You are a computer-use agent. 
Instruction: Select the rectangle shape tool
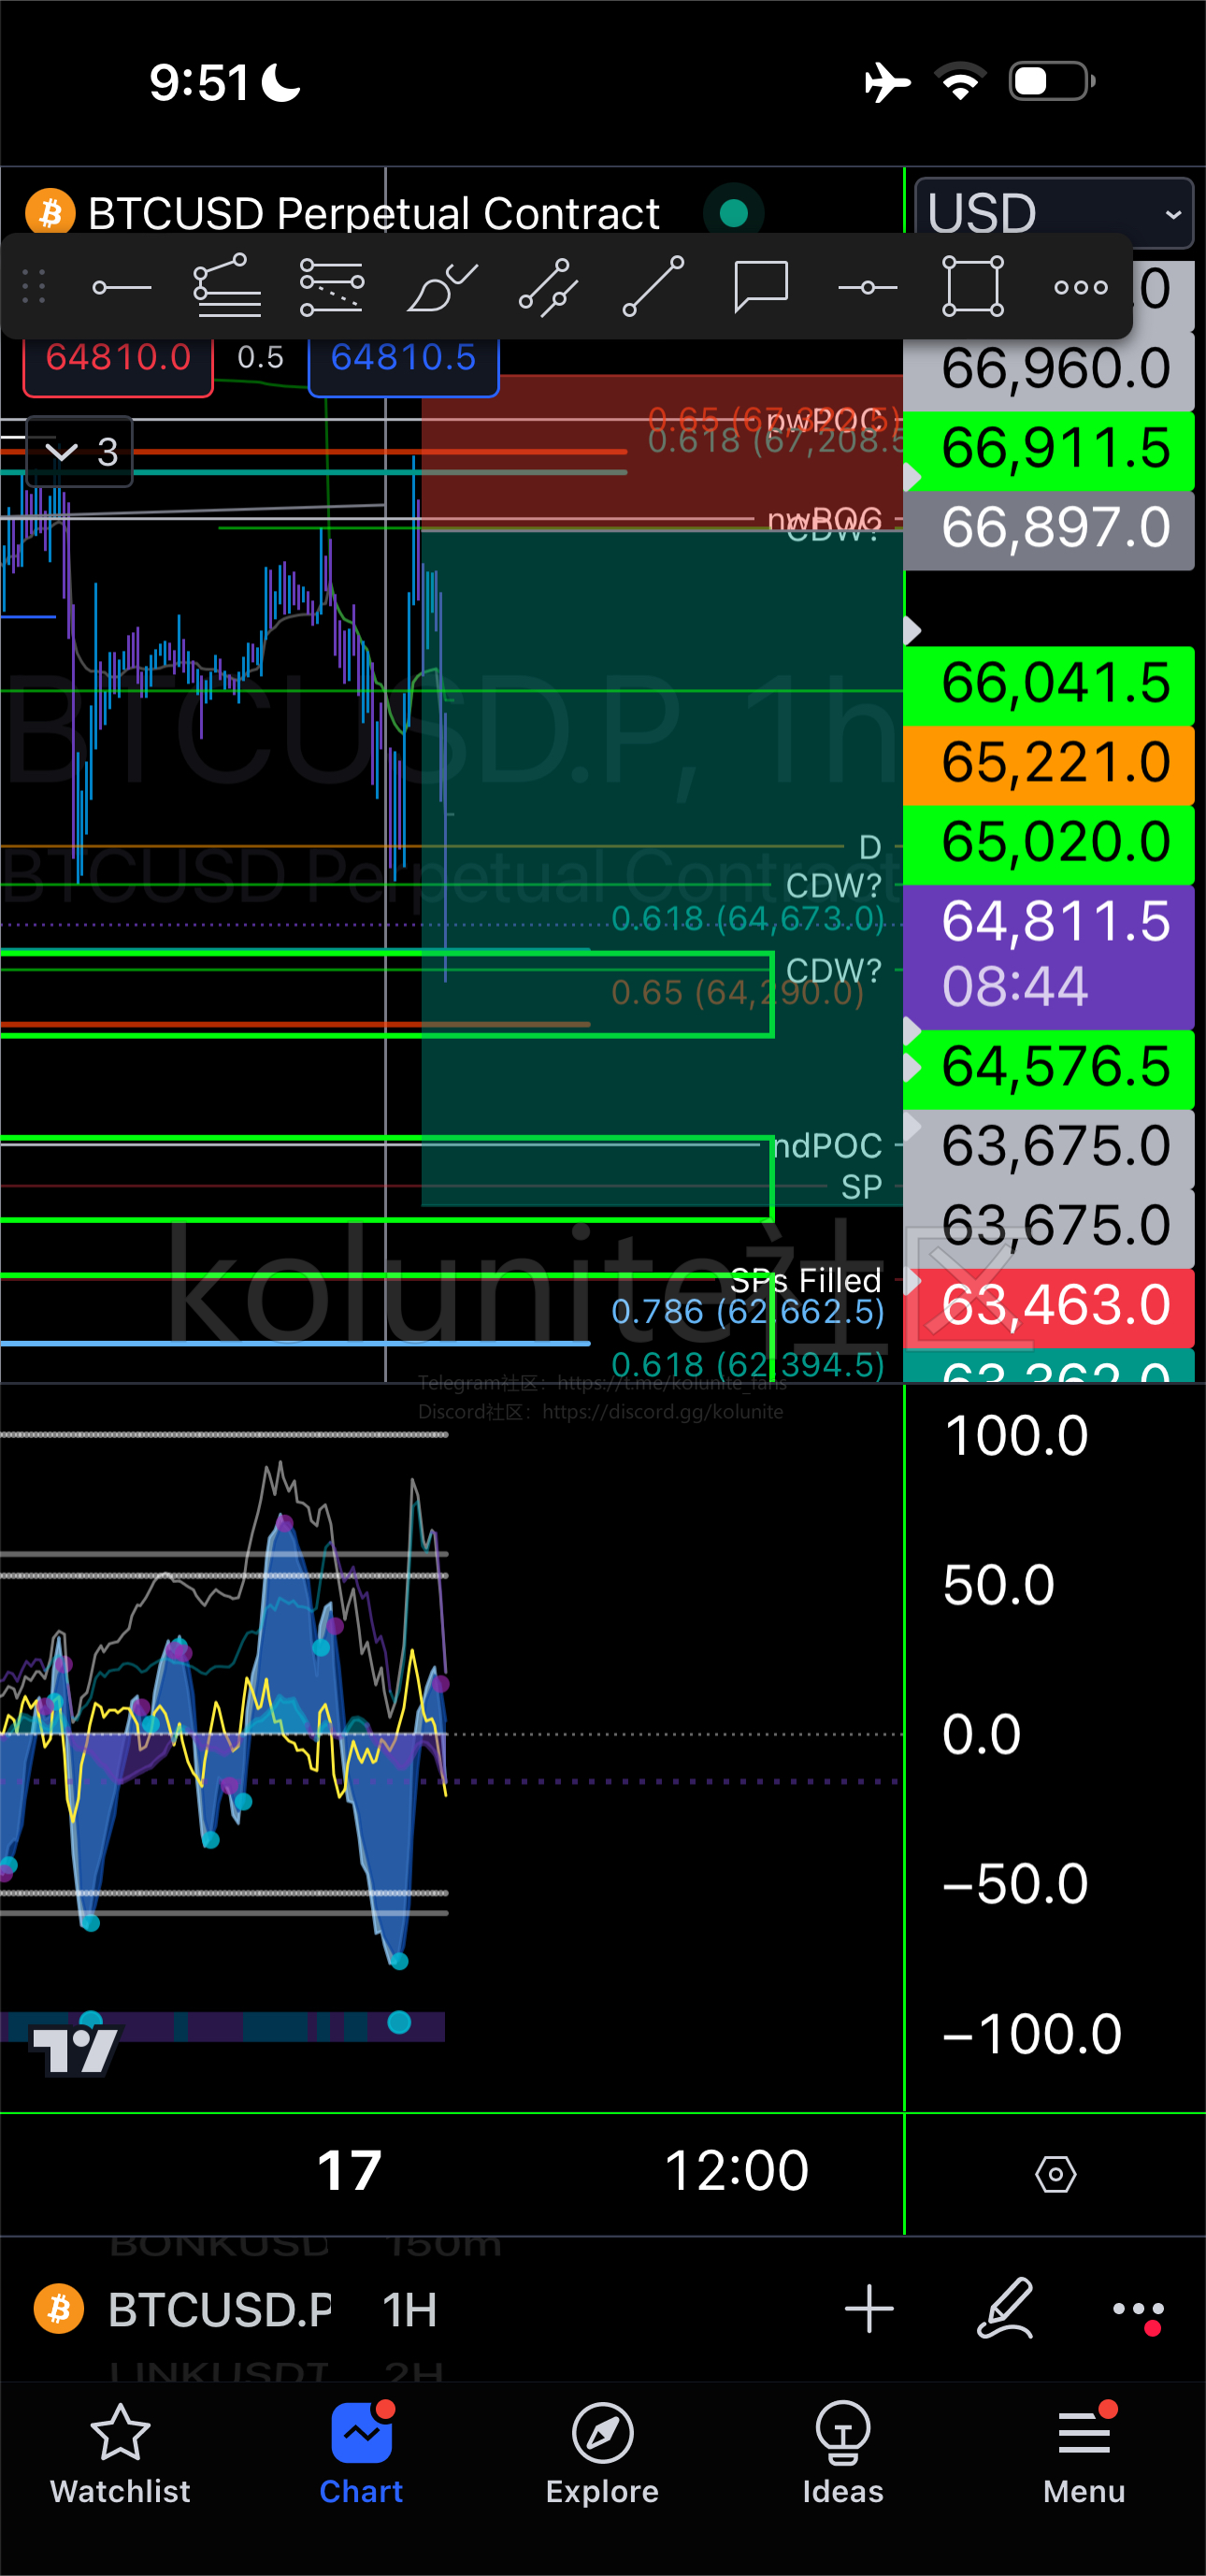click(973, 286)
